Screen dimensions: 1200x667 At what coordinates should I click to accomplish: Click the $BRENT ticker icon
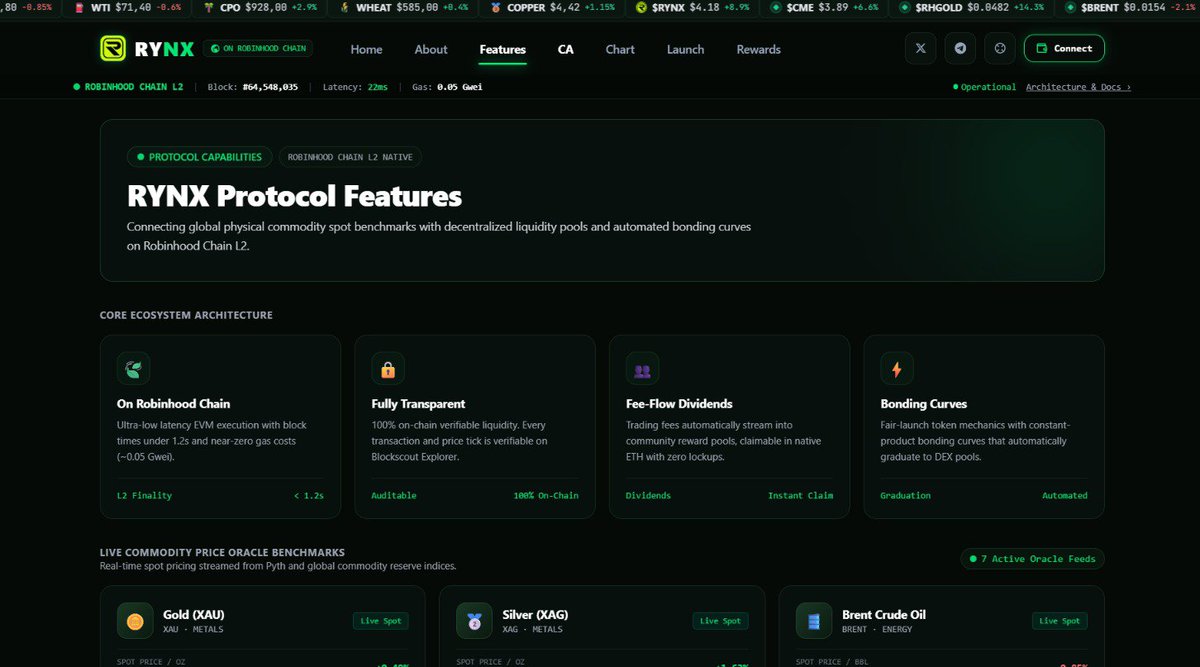[x=1071, y=8]
